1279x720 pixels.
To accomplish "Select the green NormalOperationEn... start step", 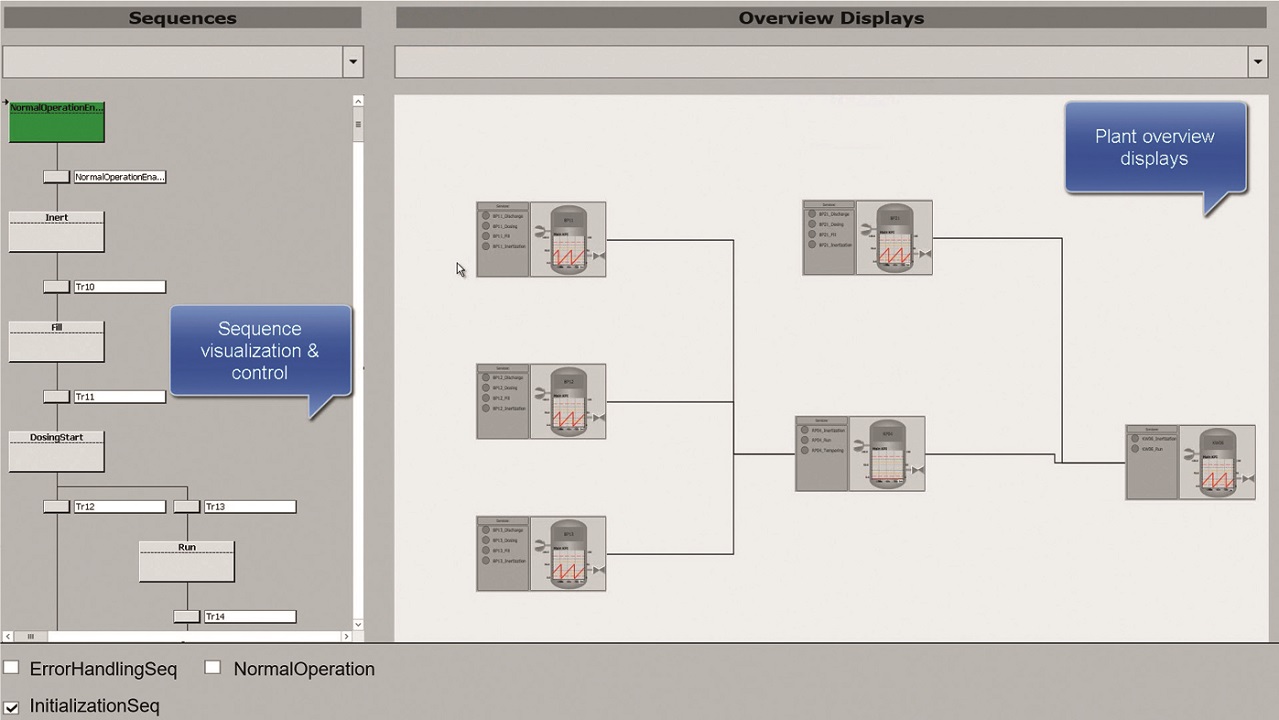I will (x=56, y=122).
